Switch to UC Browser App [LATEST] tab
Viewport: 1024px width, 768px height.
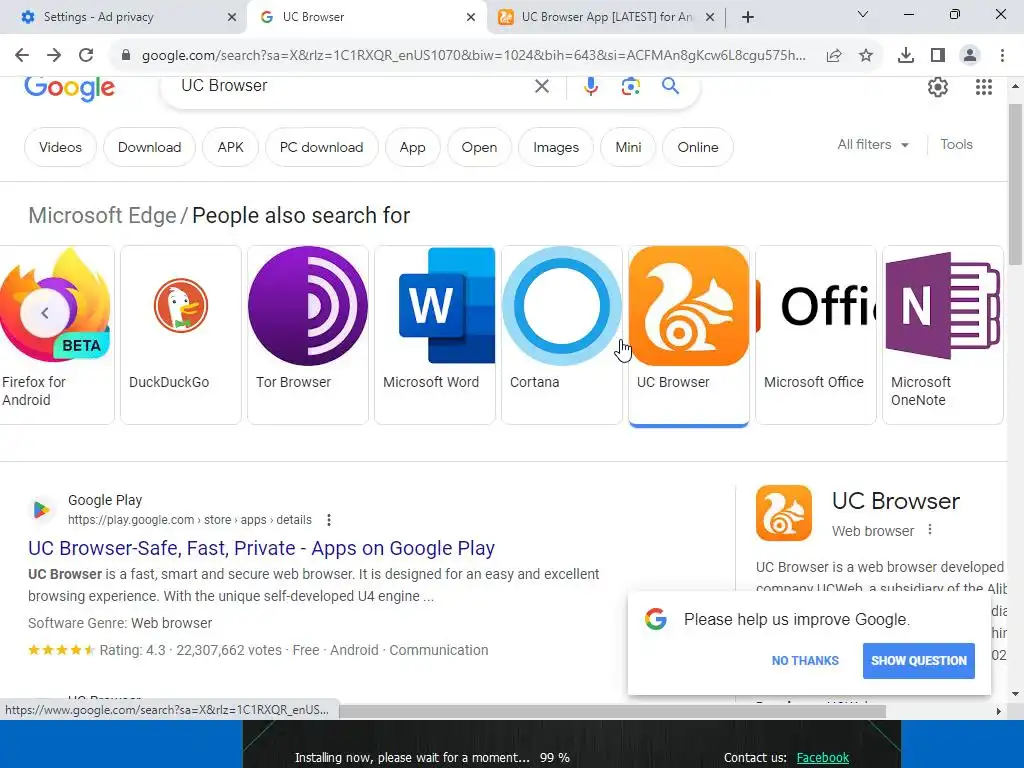pos(606,17)
